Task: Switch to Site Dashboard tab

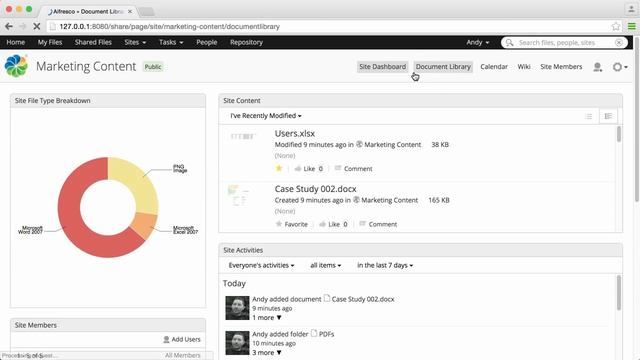Action: [x=382, y=67]
